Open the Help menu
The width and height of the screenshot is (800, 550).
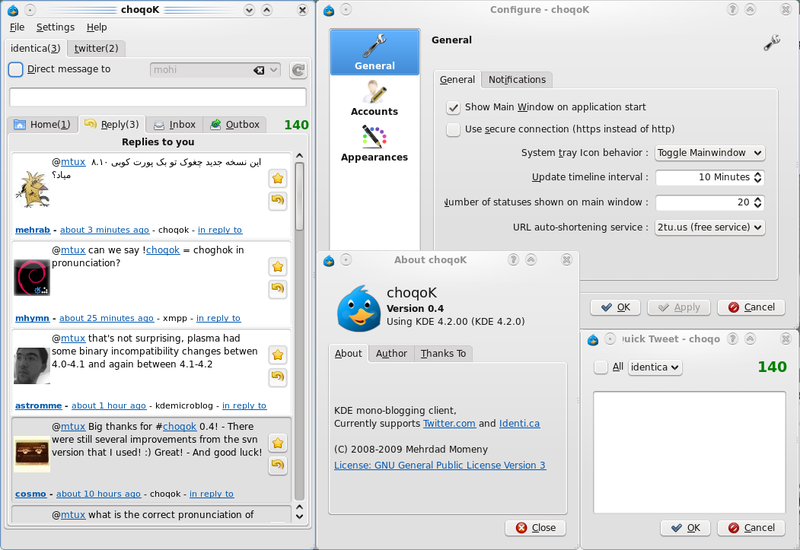pyautogui.click(x=96, y=27)
